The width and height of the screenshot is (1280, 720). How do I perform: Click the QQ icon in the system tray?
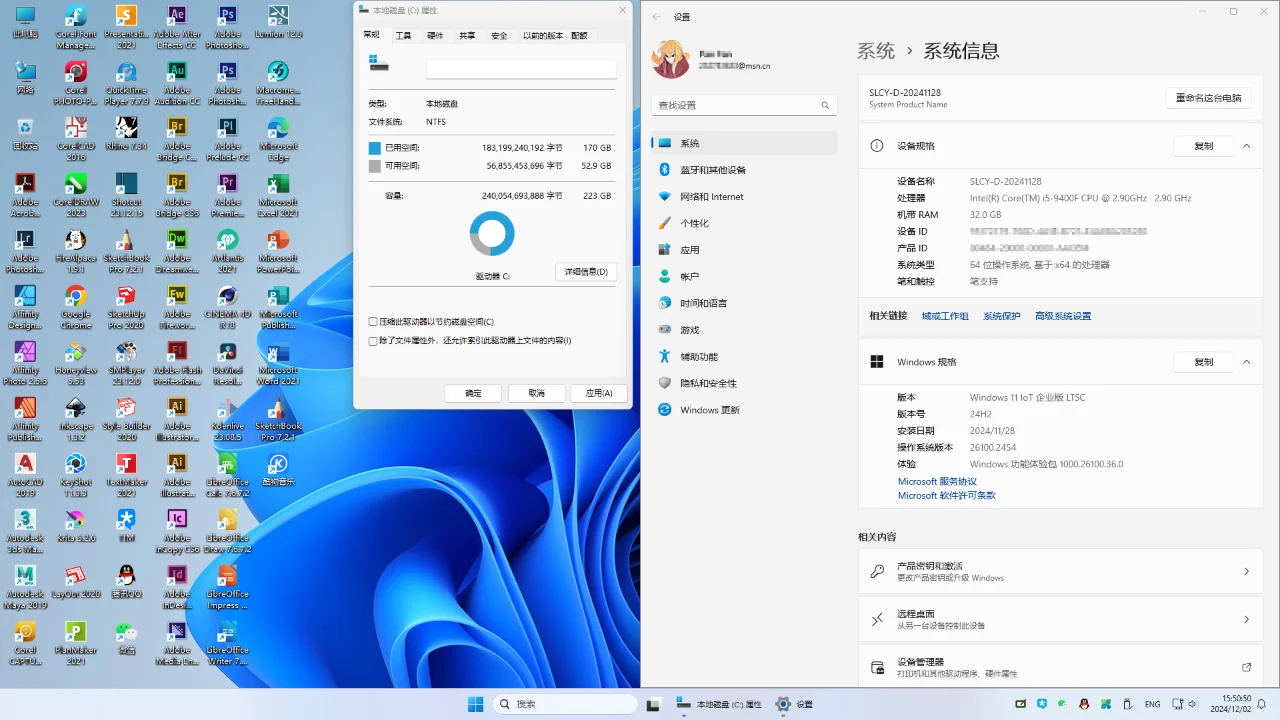pos(1083,704)
